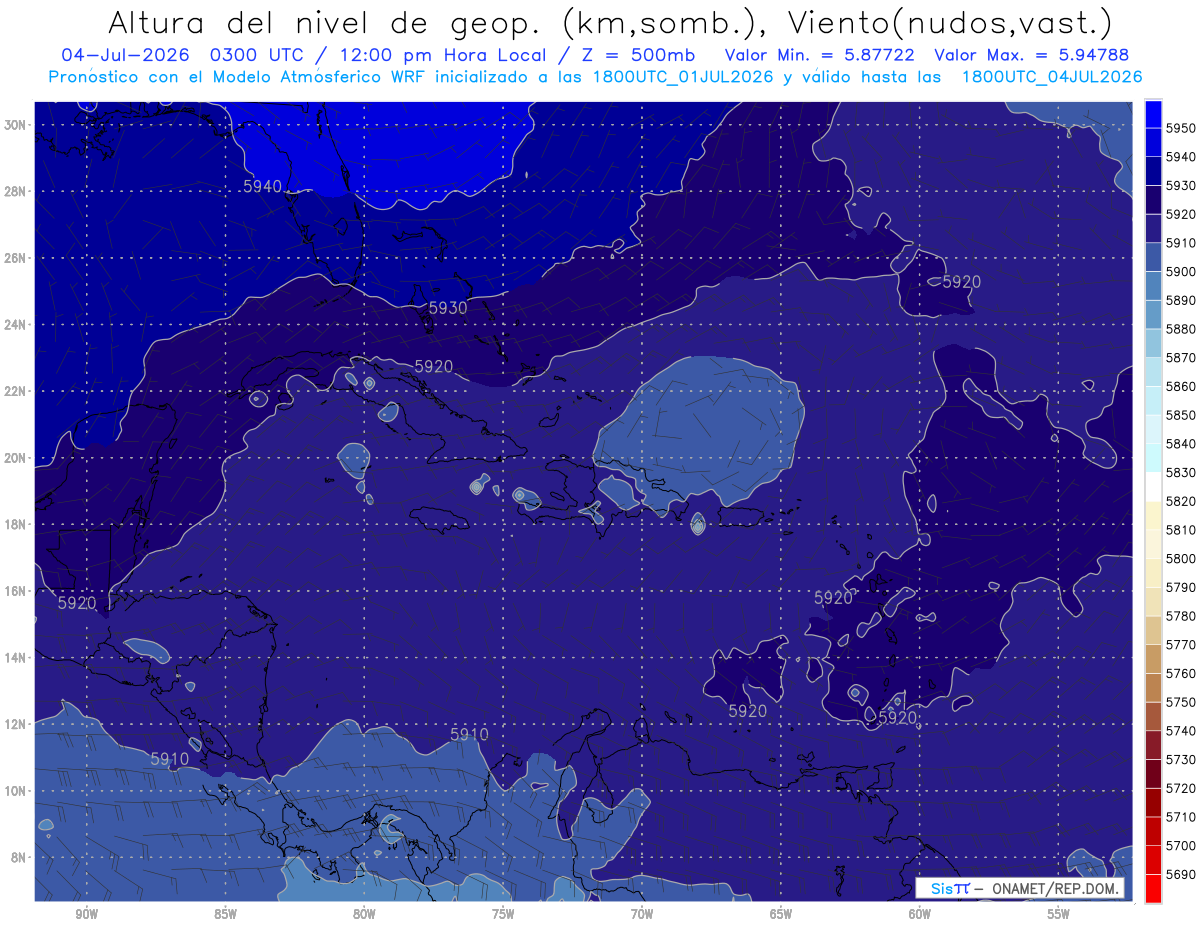Image resolution: width=1200 pixels, height=927 pixels.
Task: Click the 80W longitude axis label
Action: click(x=364, y=914)
